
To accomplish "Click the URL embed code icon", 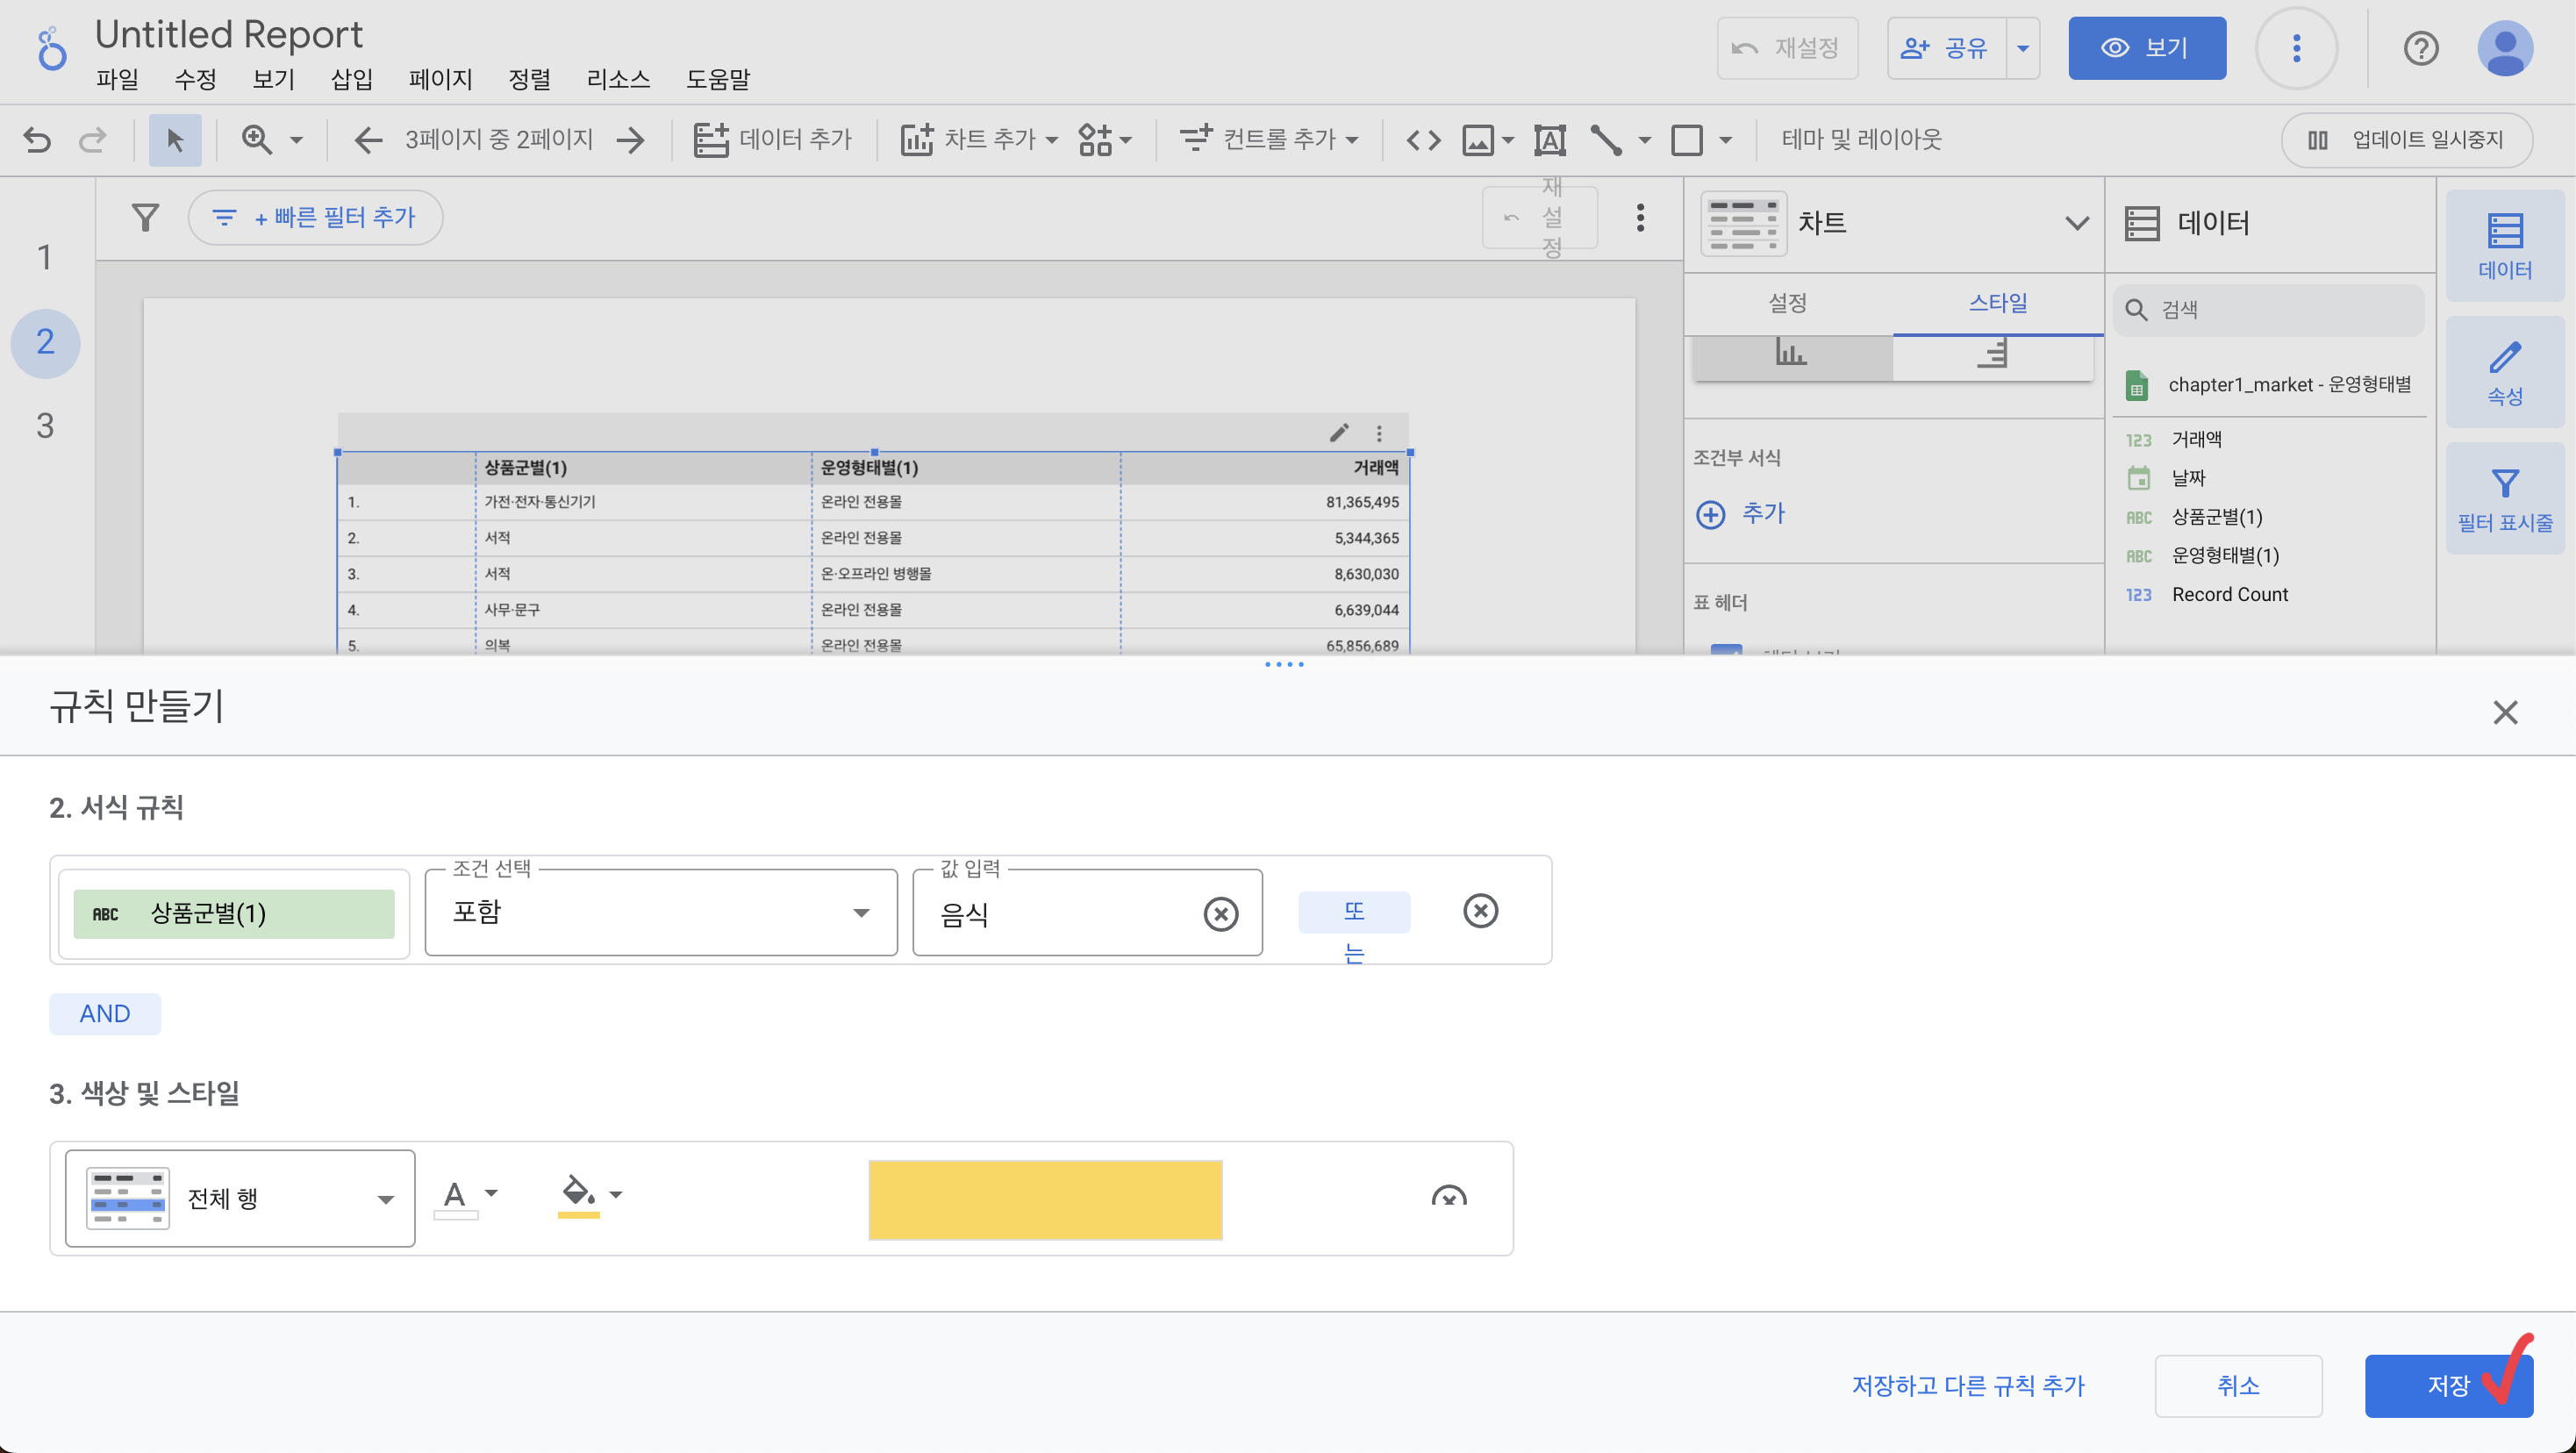I will (1423, 140).
